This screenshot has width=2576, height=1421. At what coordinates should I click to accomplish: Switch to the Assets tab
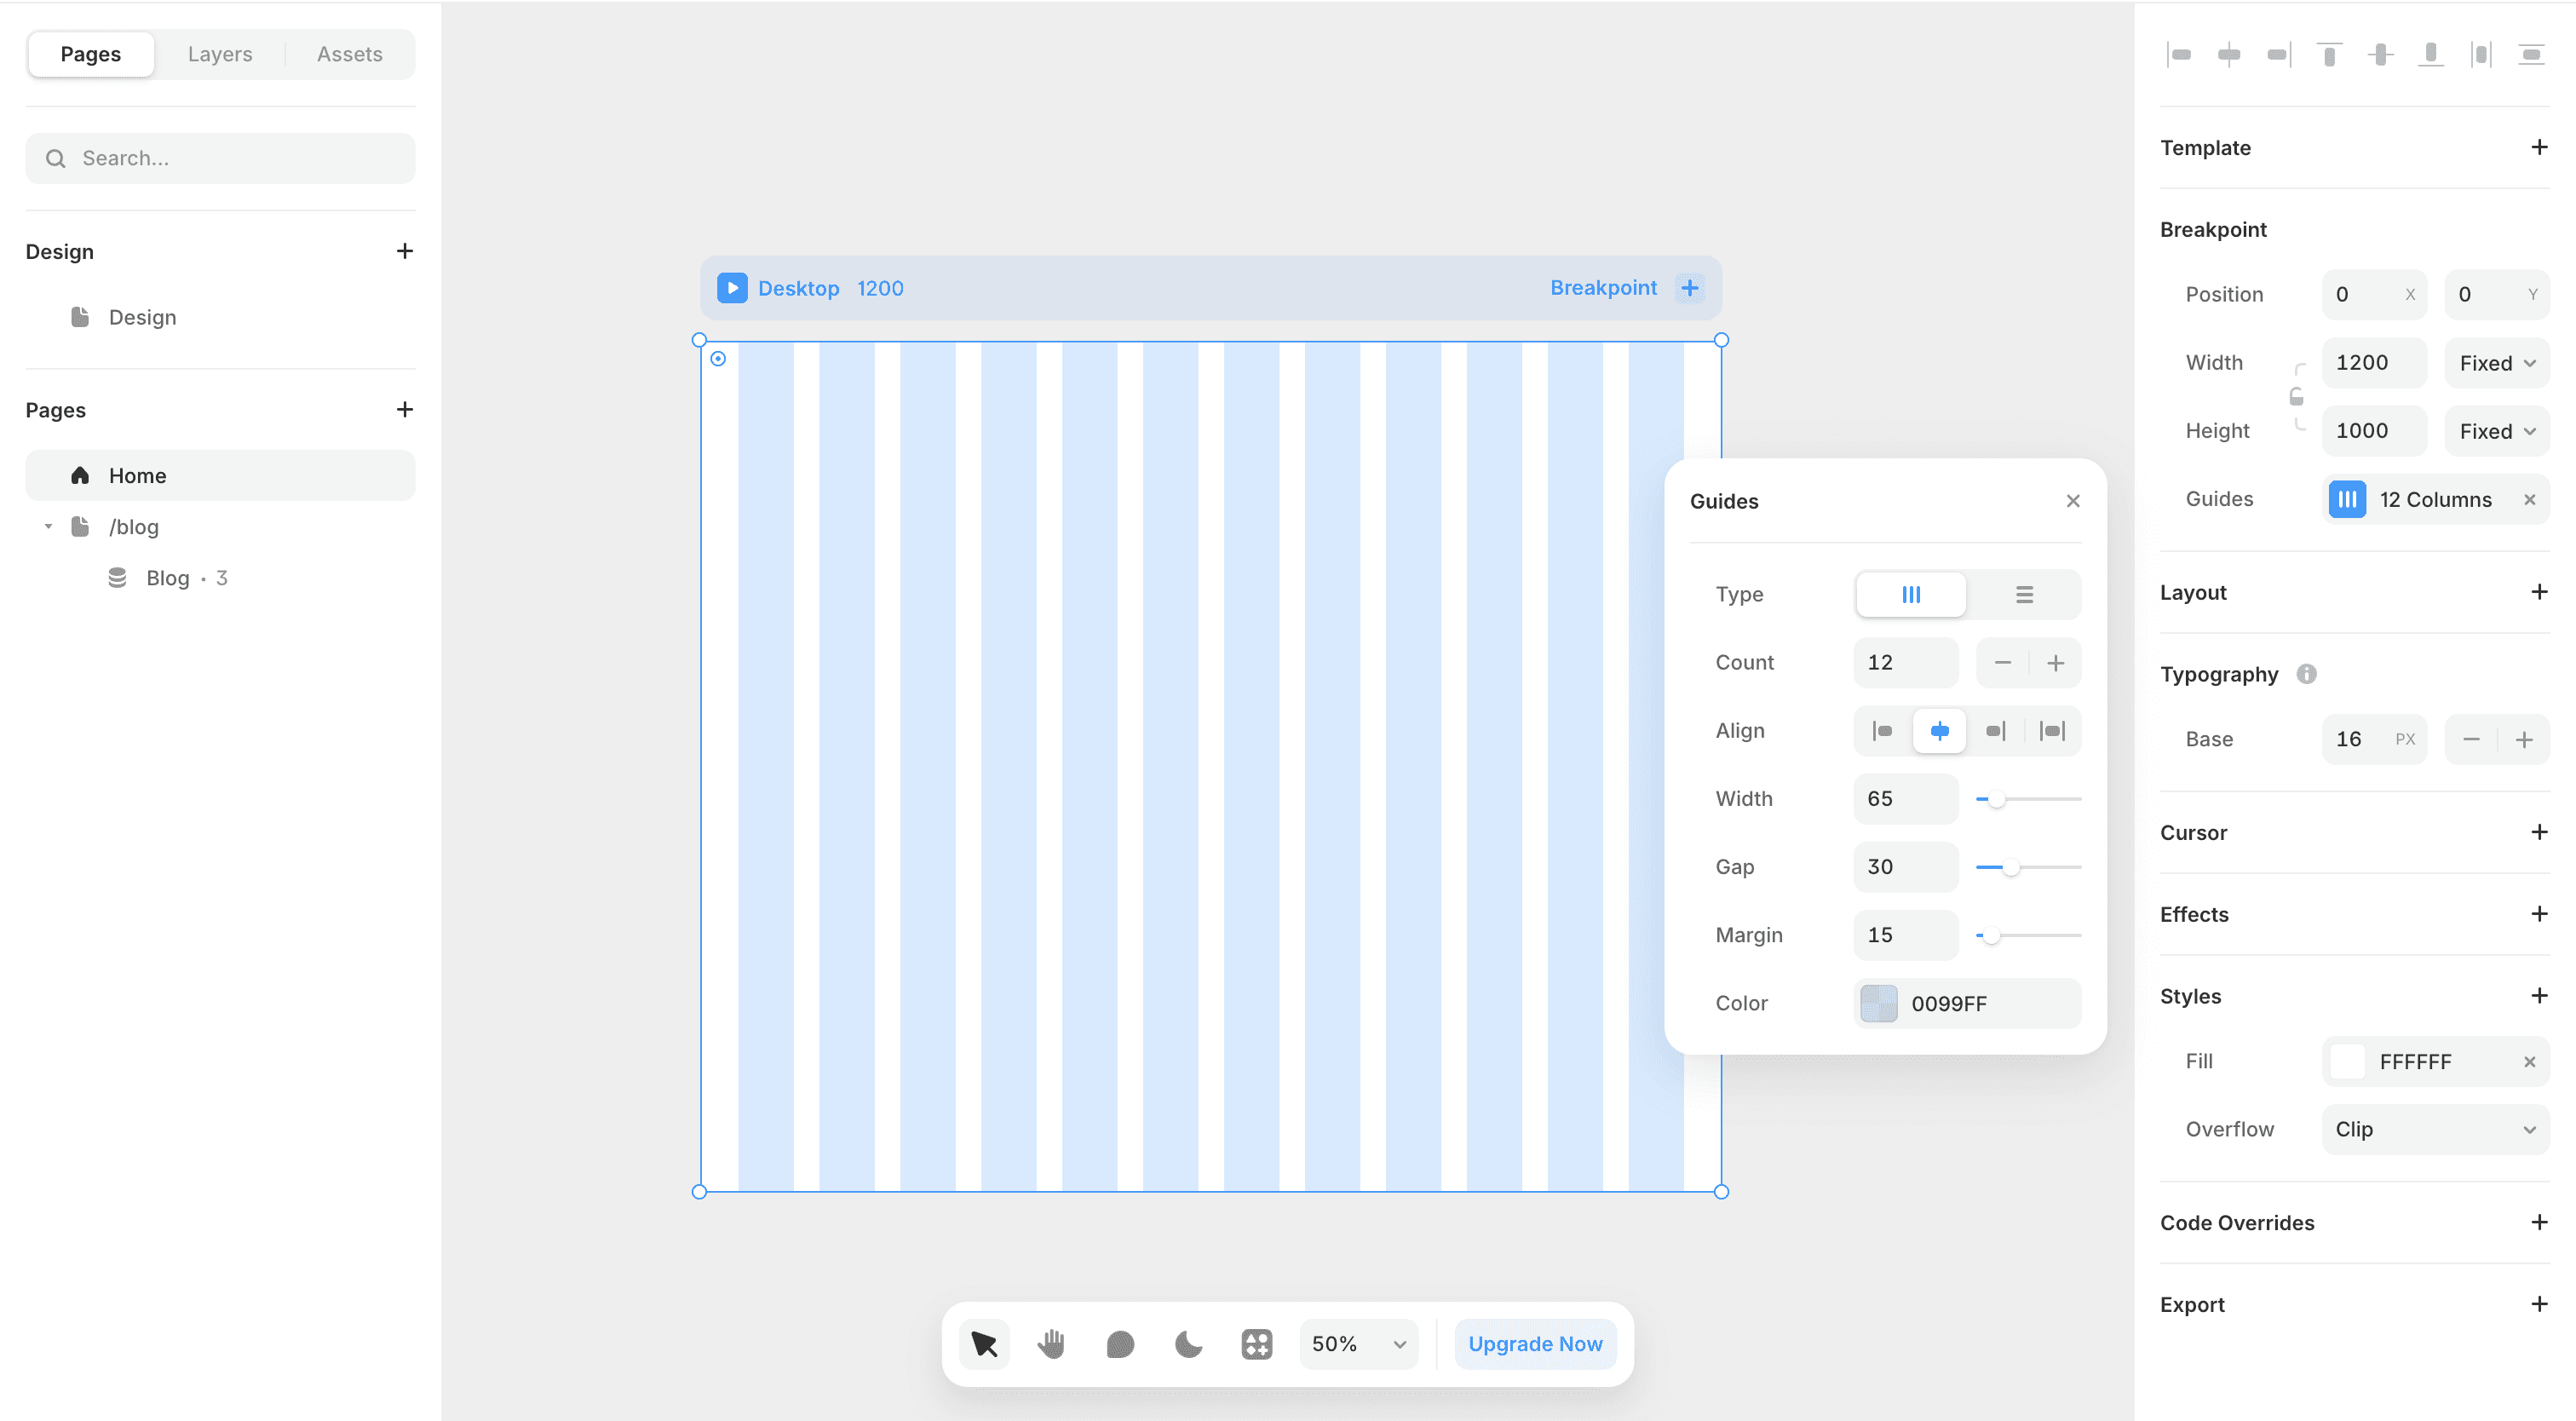[x=349, y=54]
